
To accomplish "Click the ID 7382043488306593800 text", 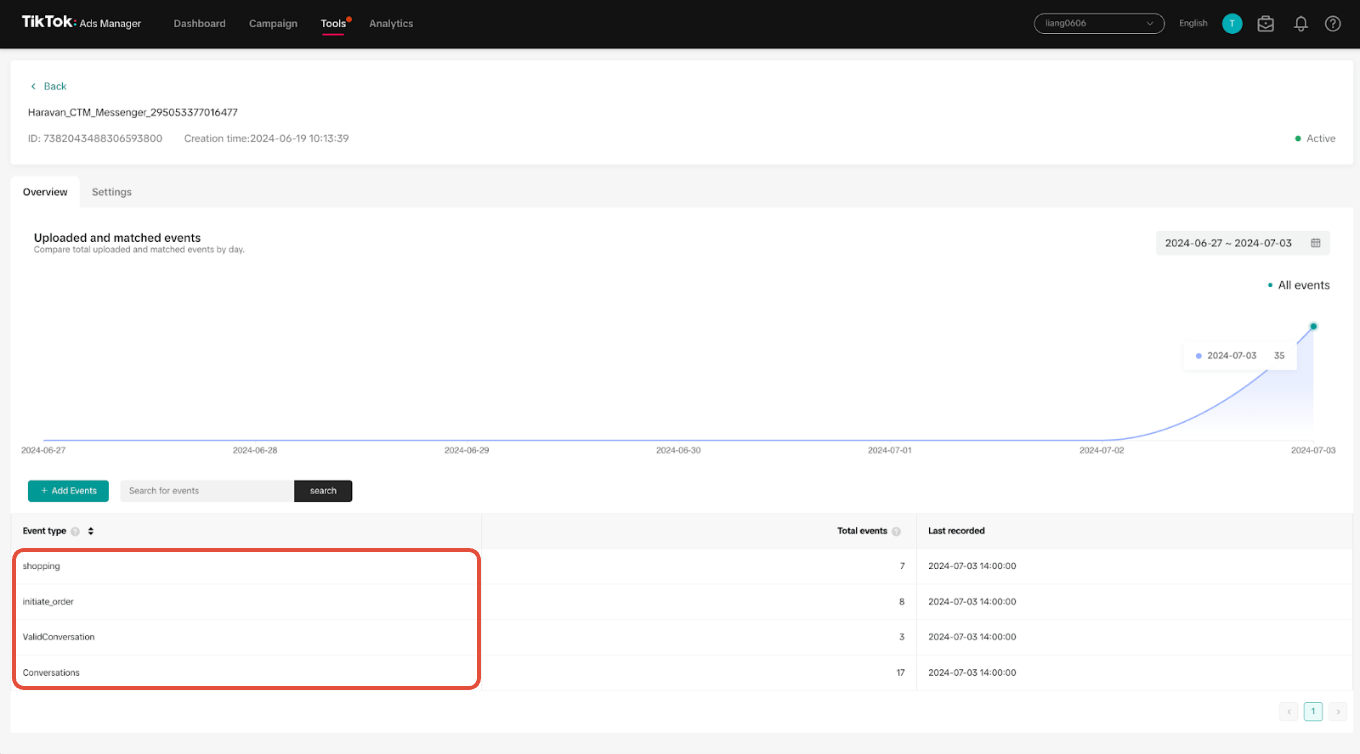I will coord(95,139).
